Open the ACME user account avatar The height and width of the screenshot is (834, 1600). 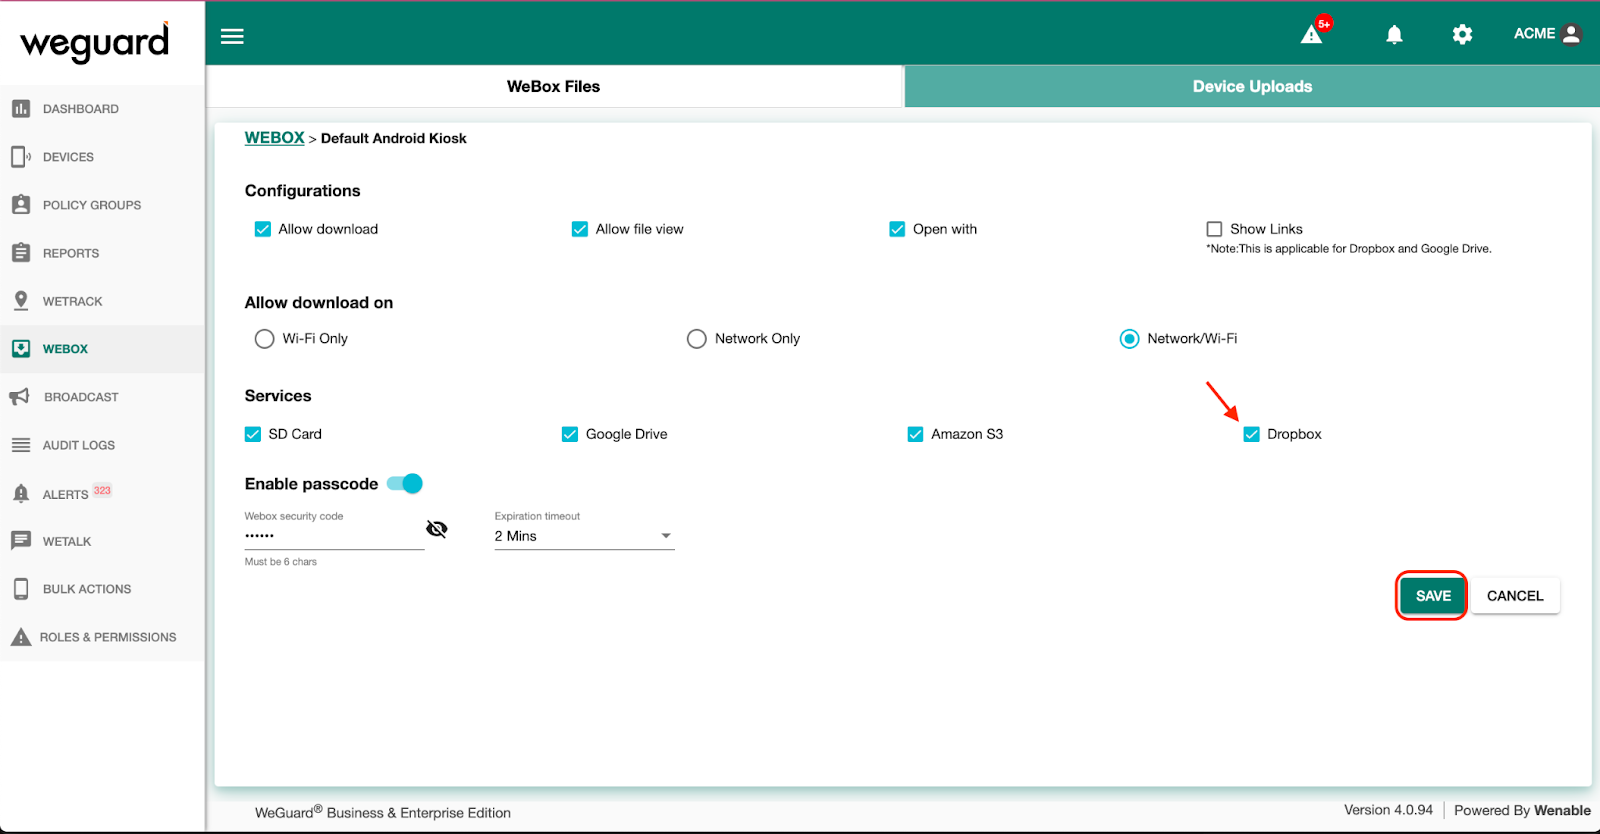pos(1571,34)
